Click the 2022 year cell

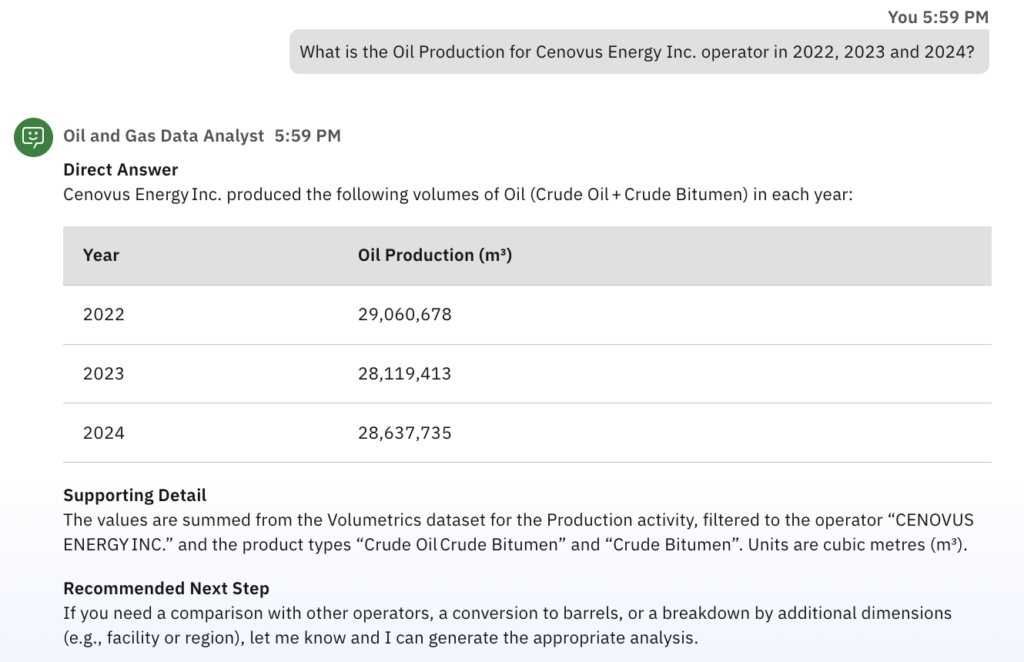point(104,314)
